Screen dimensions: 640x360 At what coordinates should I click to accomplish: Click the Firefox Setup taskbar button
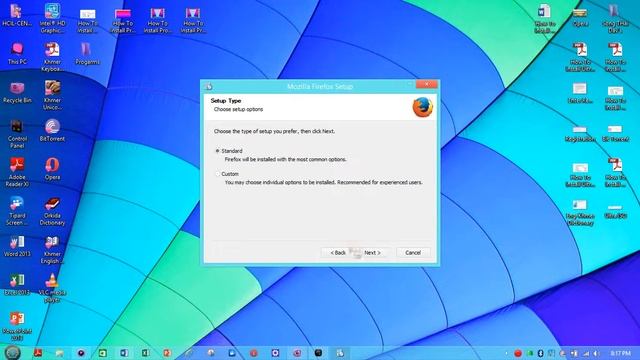pos(340,353)
